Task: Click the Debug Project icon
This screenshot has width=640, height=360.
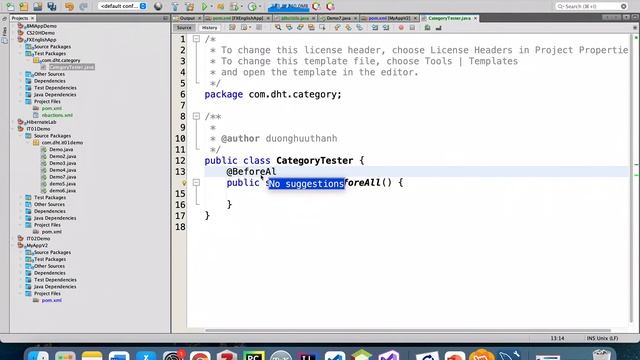Action: coord(220,6)
